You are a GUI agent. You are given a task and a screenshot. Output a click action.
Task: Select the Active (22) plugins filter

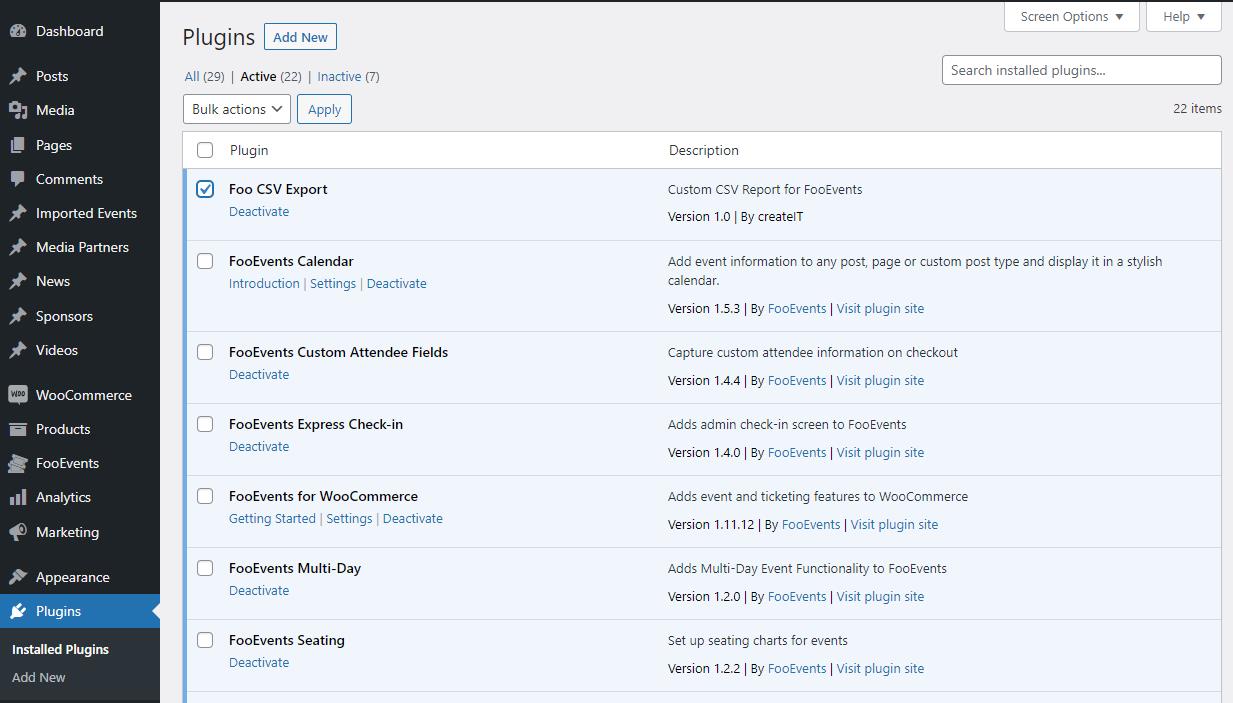271,76
